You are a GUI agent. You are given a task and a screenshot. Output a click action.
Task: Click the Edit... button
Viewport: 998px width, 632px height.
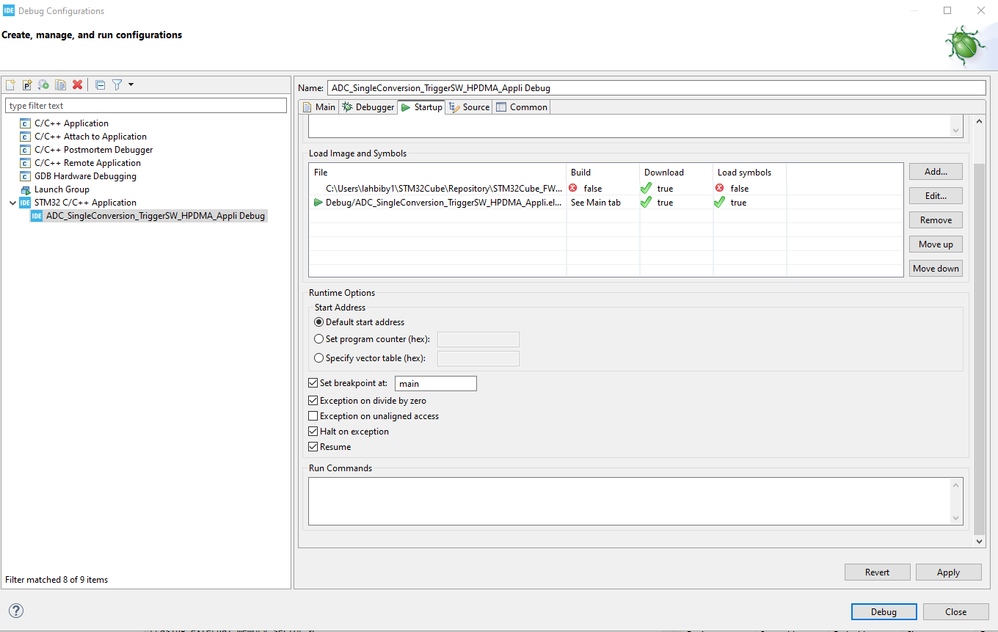pyautogui.click(x=936, y=196)
